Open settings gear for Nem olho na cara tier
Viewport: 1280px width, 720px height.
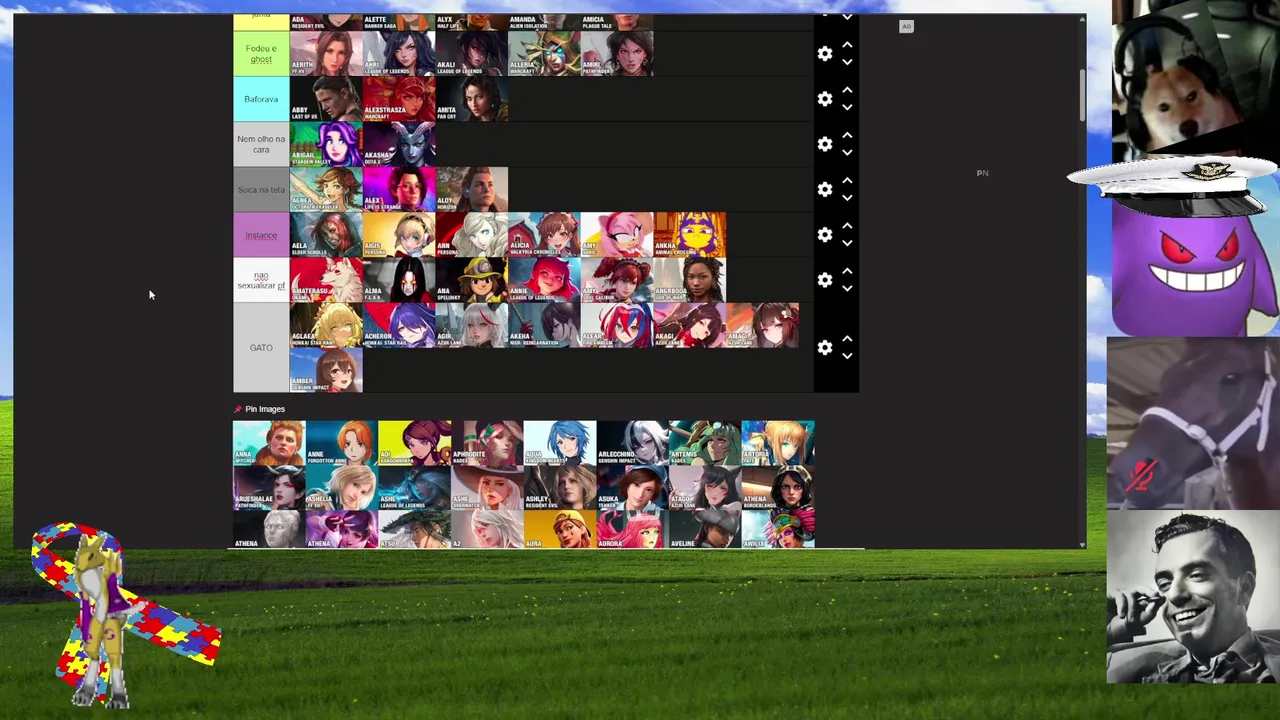pyautogui.click(x=825, y=144)
